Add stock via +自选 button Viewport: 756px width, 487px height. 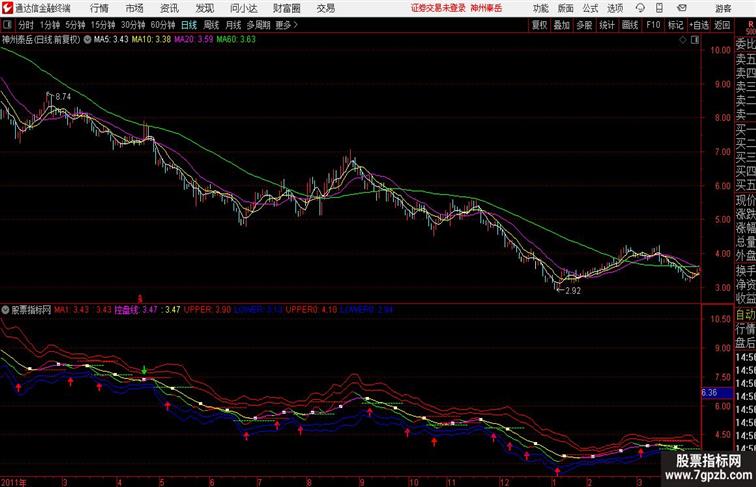click(699, 25)
